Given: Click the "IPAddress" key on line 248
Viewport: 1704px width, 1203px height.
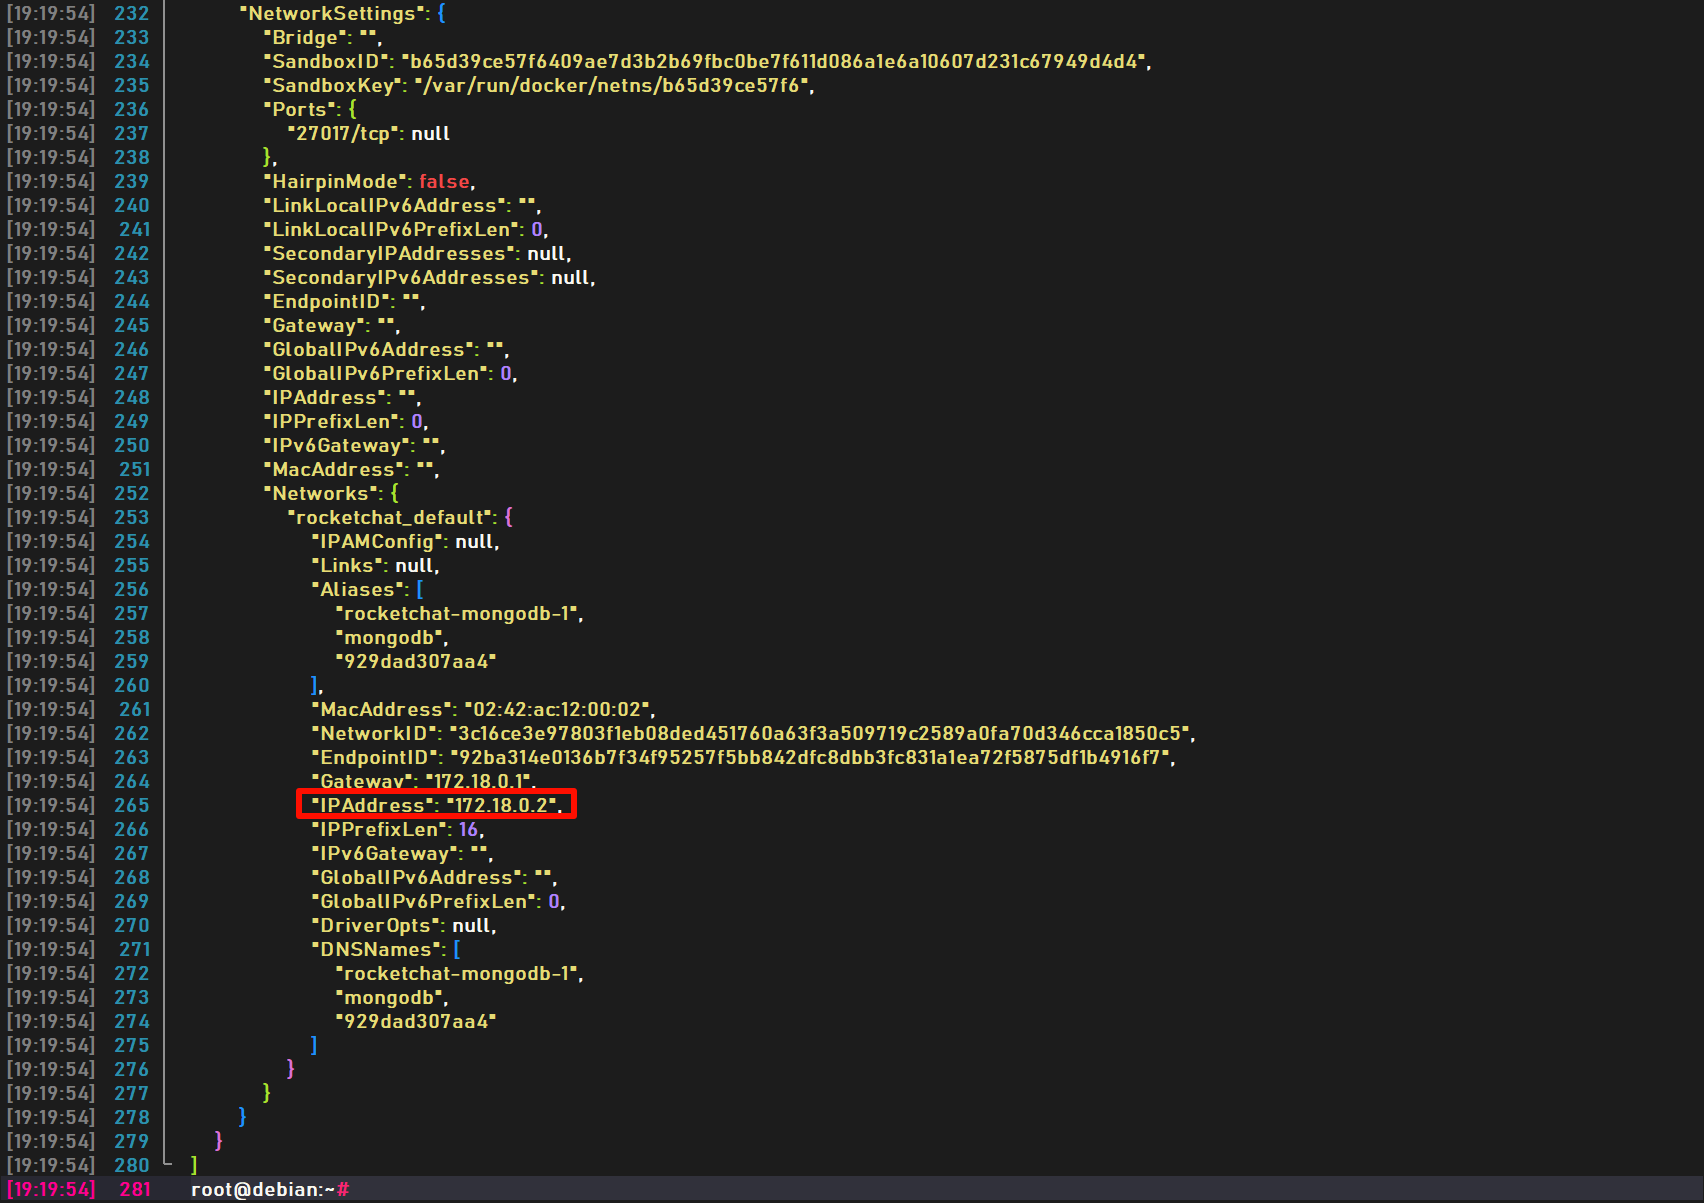Looking at the screenshot, I should tap(325, 398).
